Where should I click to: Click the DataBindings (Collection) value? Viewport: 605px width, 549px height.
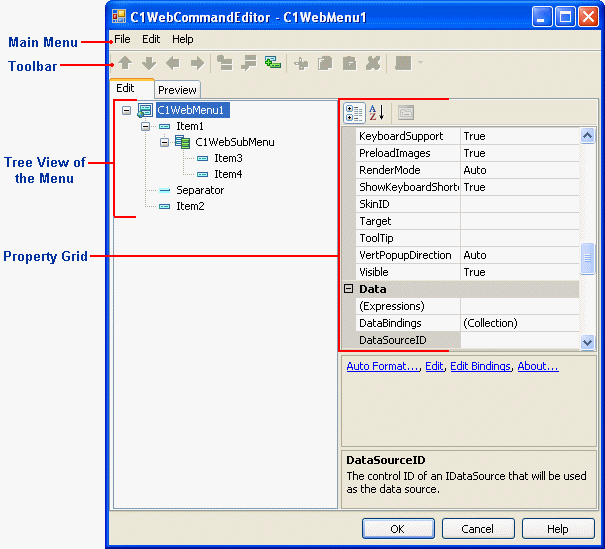(520, 323)
